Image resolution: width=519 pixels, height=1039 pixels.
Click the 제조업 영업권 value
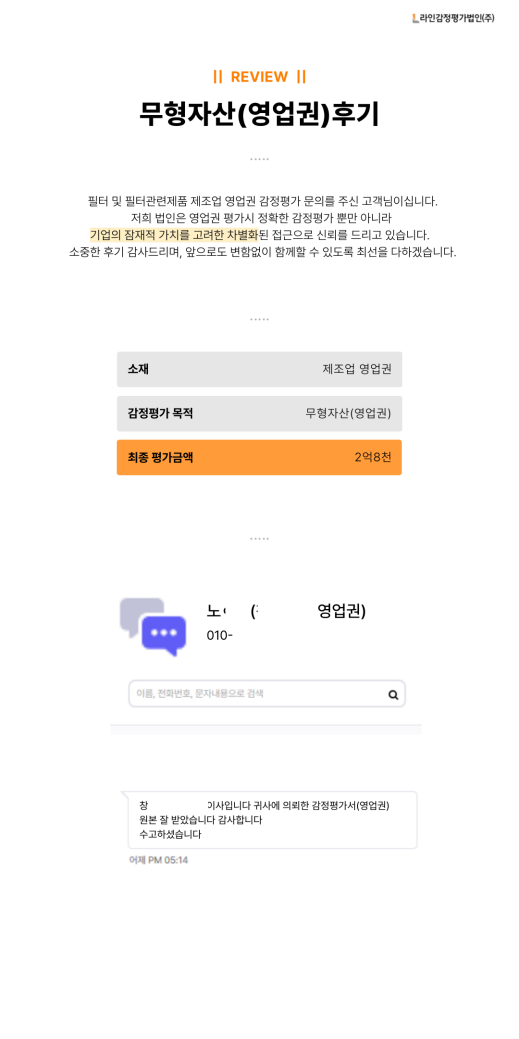pyautogui.click(x=357, y=369)
